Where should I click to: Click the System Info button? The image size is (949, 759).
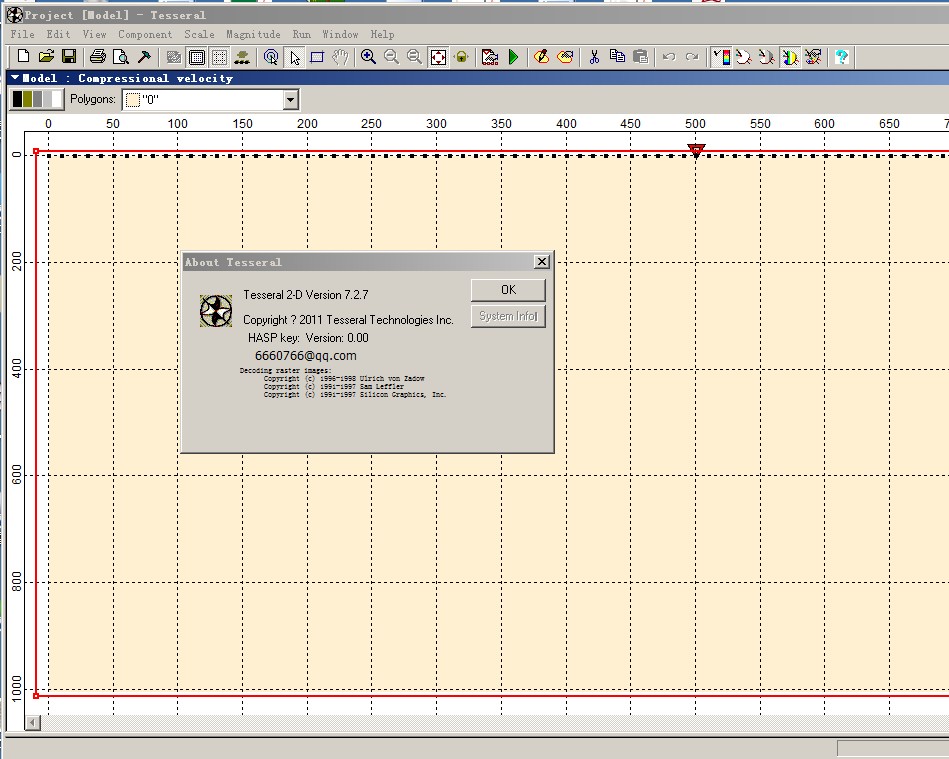[508, 316]
